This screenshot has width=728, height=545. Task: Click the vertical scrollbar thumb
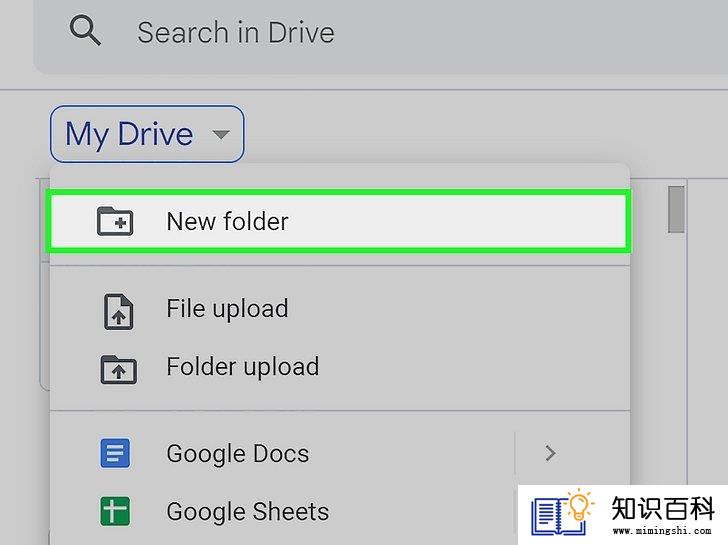[x=676, y=209]
